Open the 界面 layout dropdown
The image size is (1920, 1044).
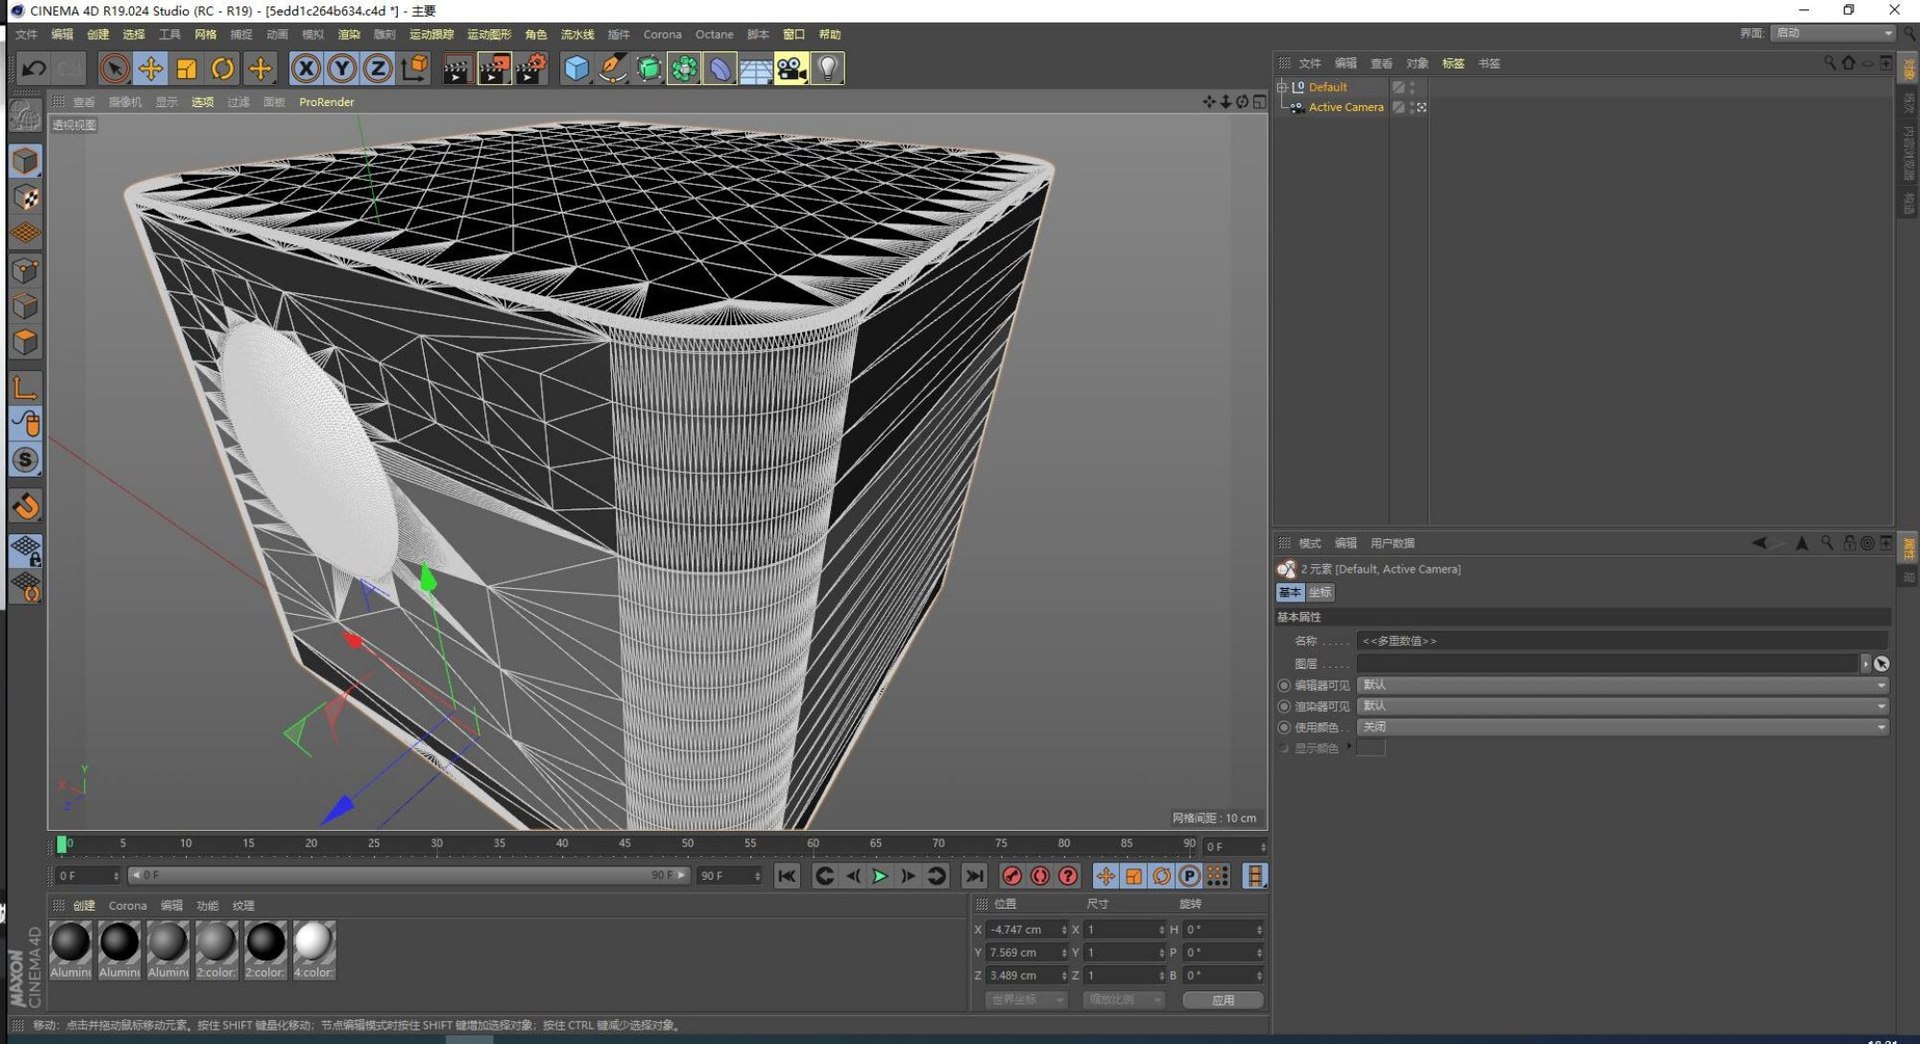point(1833,33)
